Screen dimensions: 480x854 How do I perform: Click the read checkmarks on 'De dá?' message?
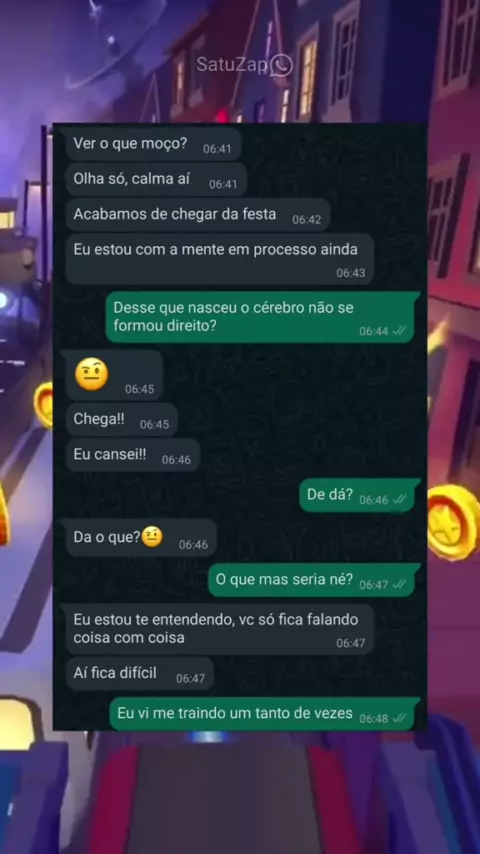coord(400,499)
